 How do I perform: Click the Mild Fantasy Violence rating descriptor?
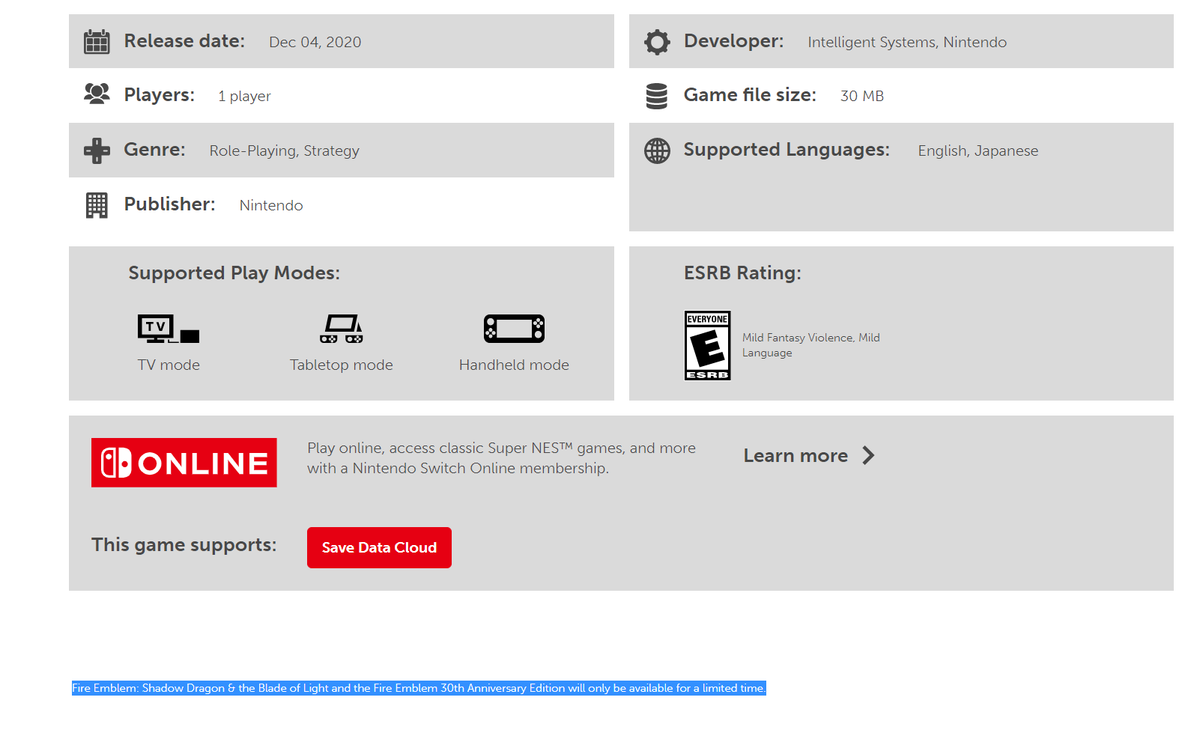(811, 345)
